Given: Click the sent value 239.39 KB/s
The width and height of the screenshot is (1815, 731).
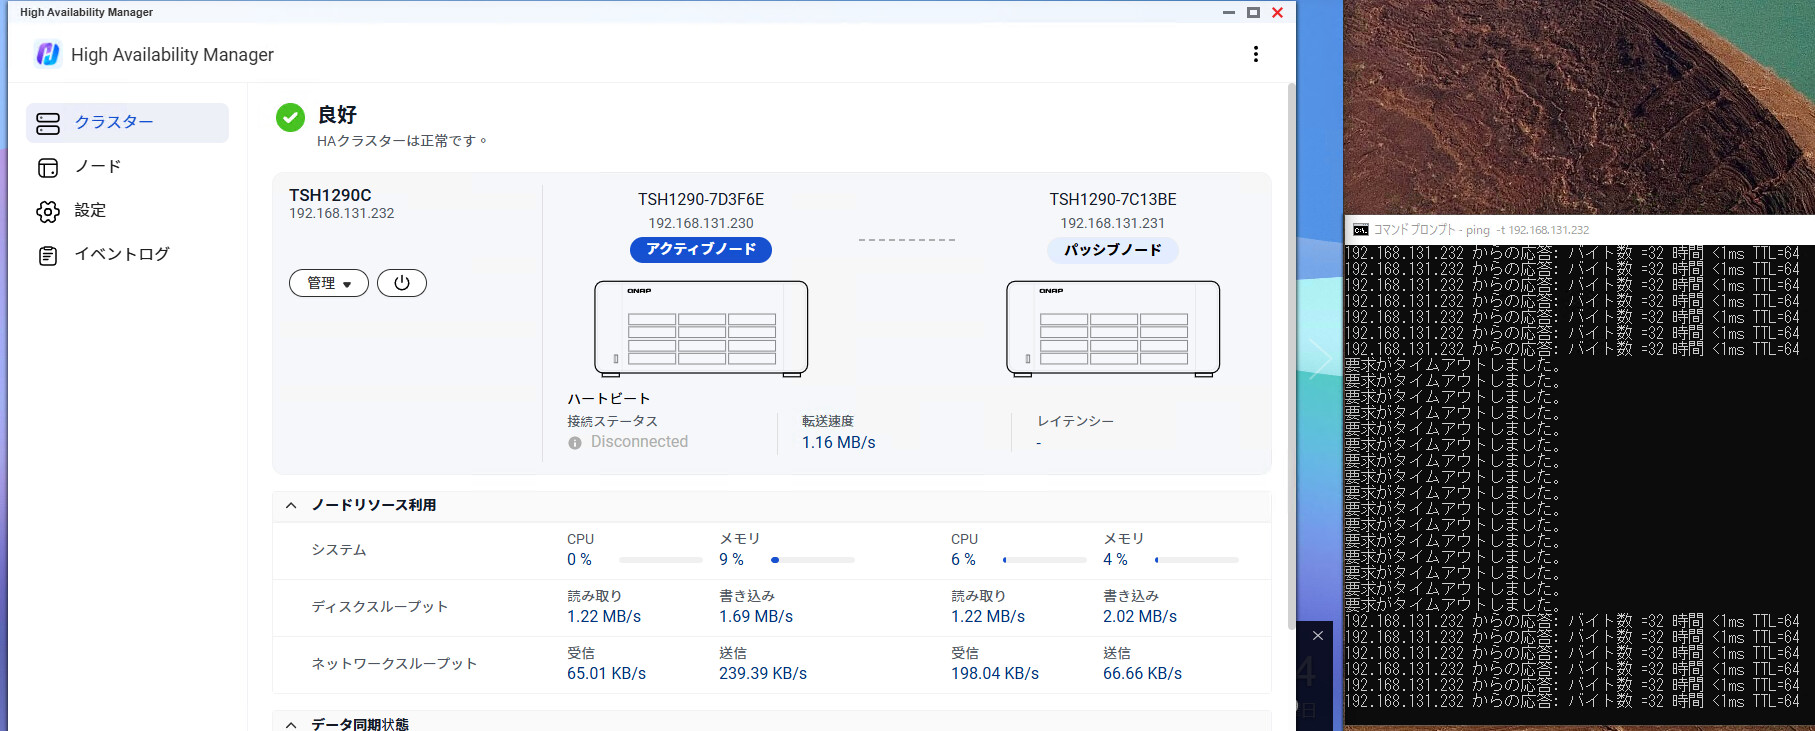Looking at the screenshot, I should [x=763, y=674].
